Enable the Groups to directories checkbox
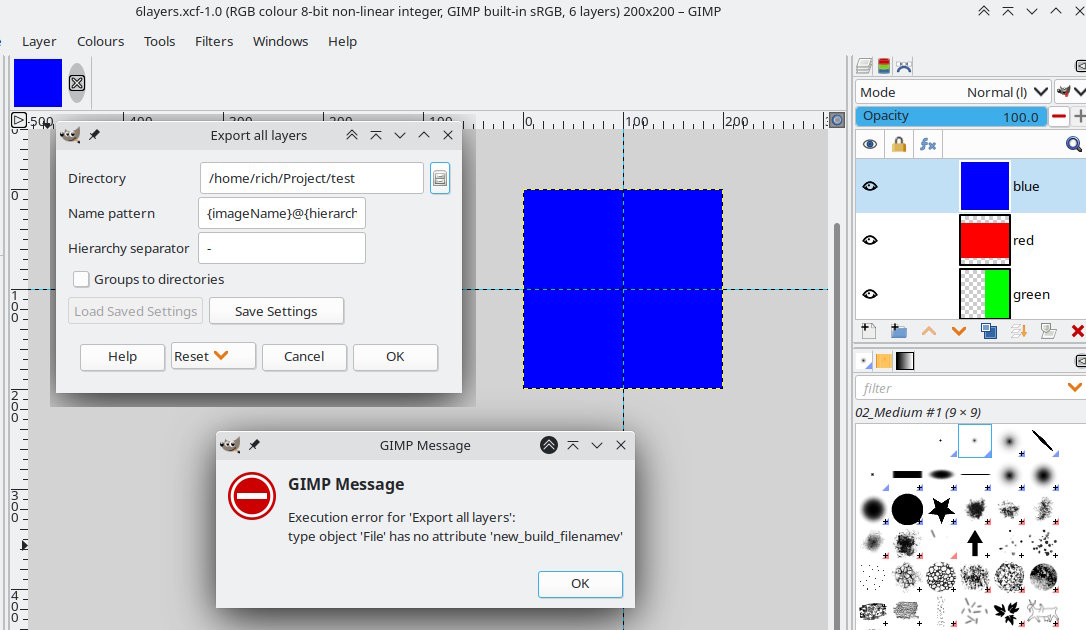Image resolution: width=1086 pixels, height=630 pixels. pyautogui.click(x=81, y=279)
